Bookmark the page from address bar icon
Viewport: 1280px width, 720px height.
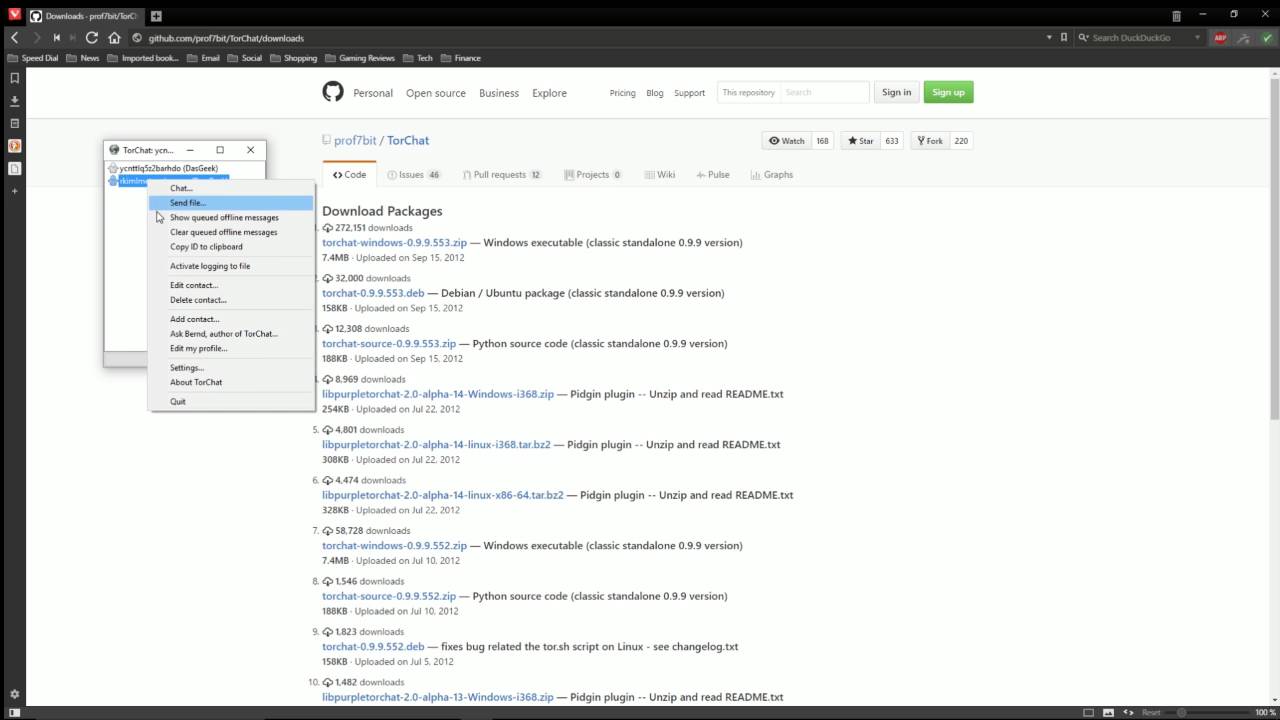pyautogui.click(x=1063, y=37)
